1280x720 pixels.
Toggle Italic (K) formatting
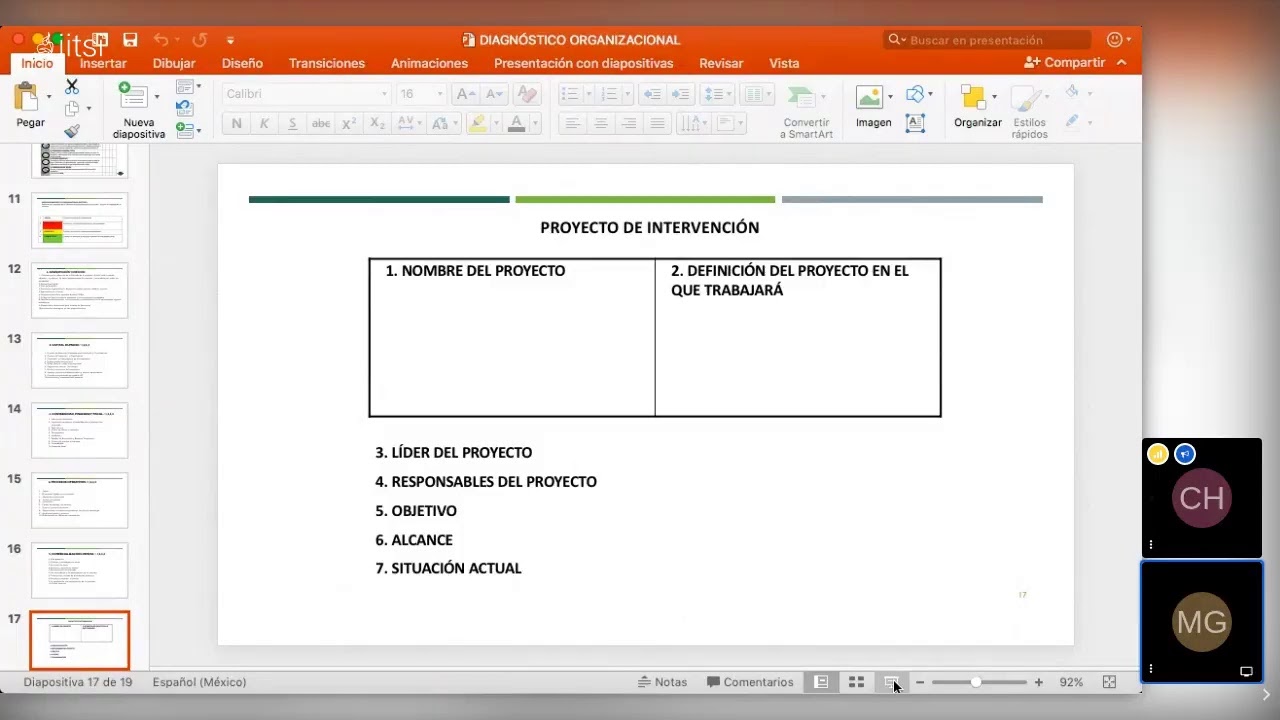pyautogui.click(x=264, y=124)
